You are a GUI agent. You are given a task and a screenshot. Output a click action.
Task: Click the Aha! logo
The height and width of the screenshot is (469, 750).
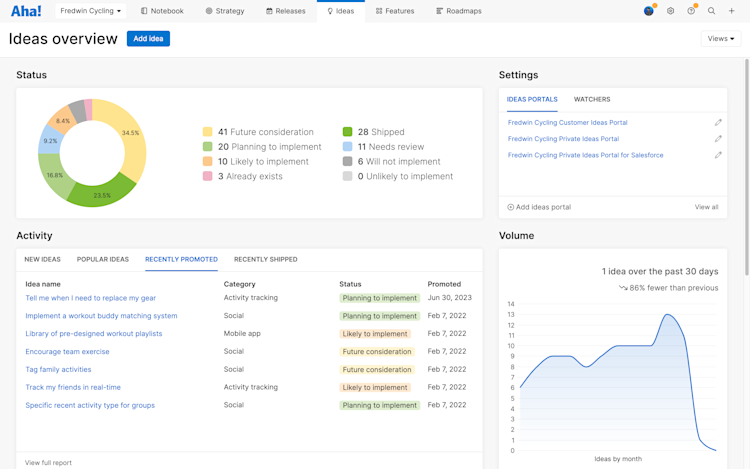[26, 11]
